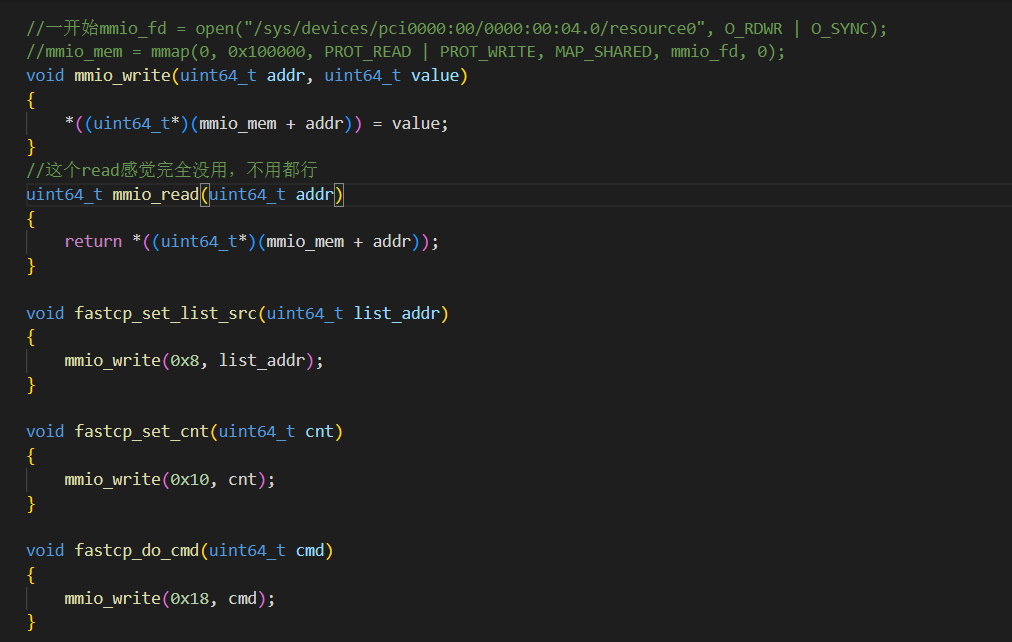
Task: Click the fastcp_set_list_src function name
Action: tap(166, 313)
